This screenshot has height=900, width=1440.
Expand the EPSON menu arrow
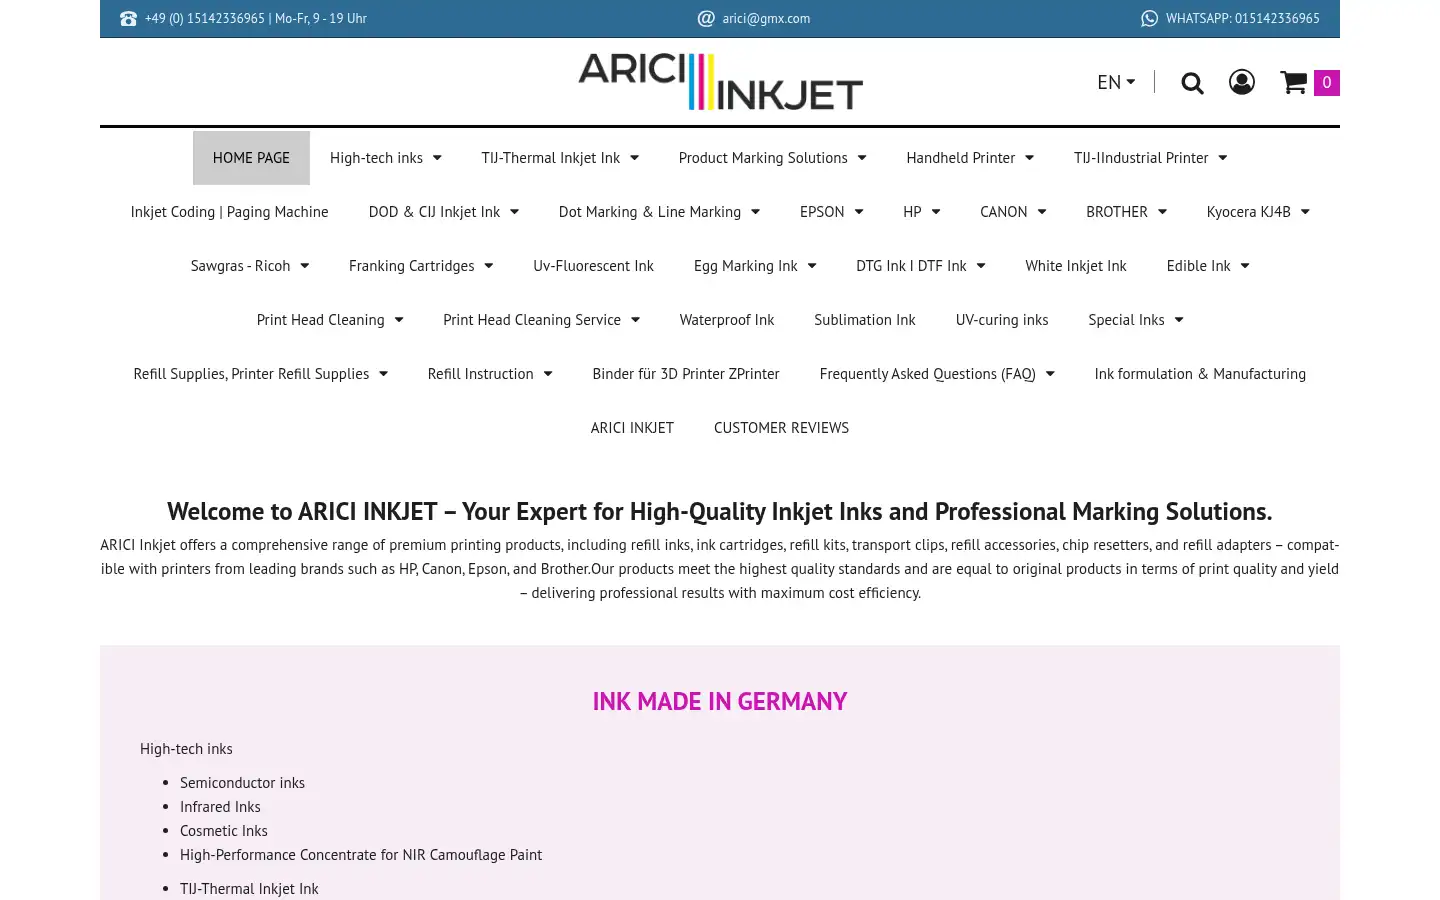pyautogui.click(x=858, y=212)
